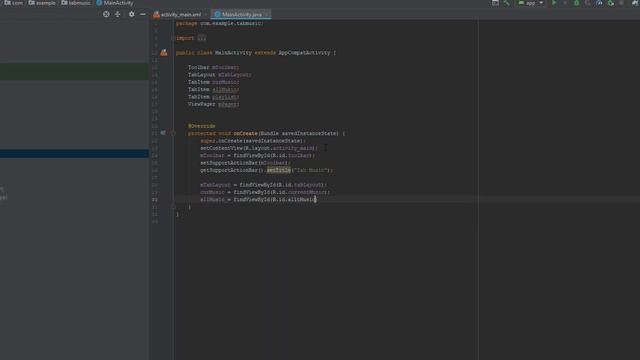Click the Attach Debugger bug-with-arrow icon

611,3
